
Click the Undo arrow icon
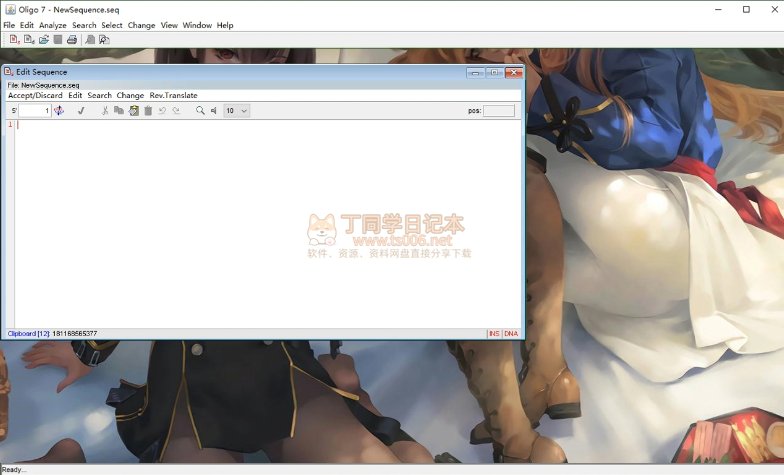(162, 110)
